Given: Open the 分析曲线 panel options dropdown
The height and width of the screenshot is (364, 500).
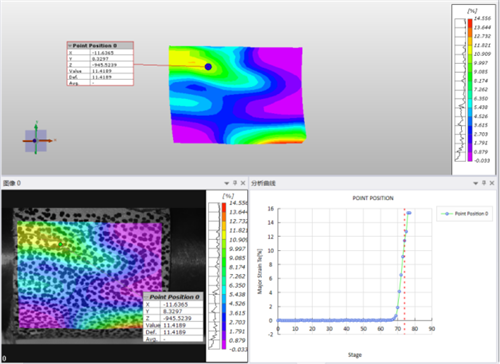Looking at the screenshot, I should pyautogui.click(x=476, y=183).
